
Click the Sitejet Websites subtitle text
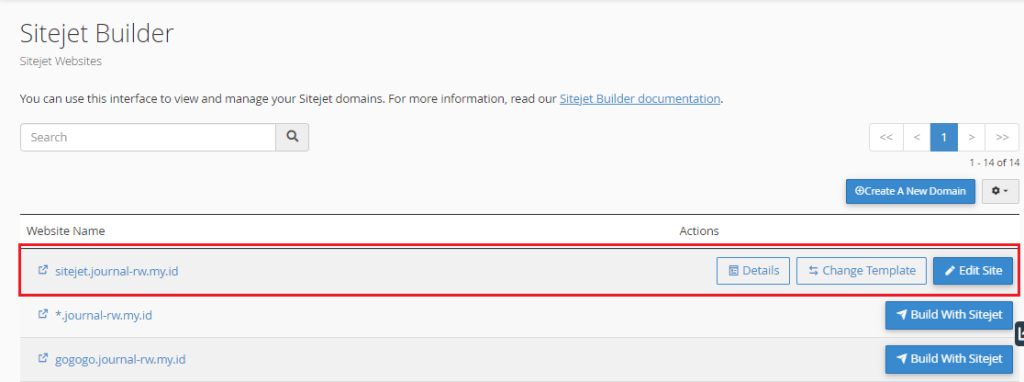pos(61,61)
